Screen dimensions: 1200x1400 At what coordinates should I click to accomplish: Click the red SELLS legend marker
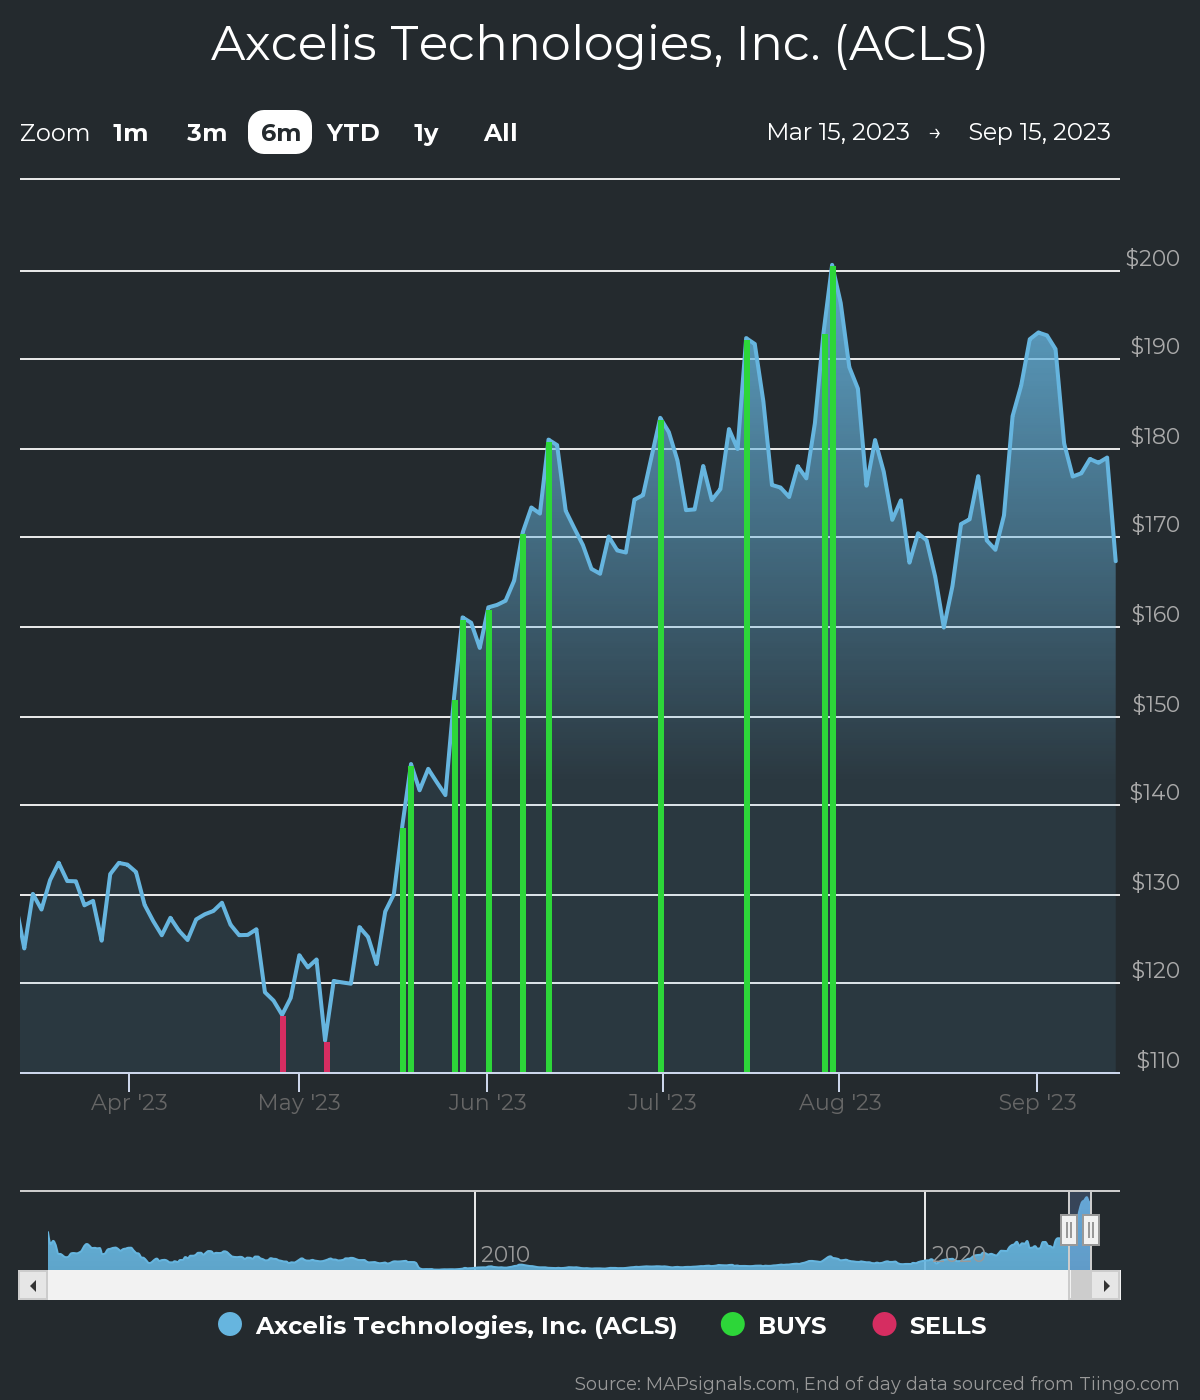click(x=884, y=1324)
